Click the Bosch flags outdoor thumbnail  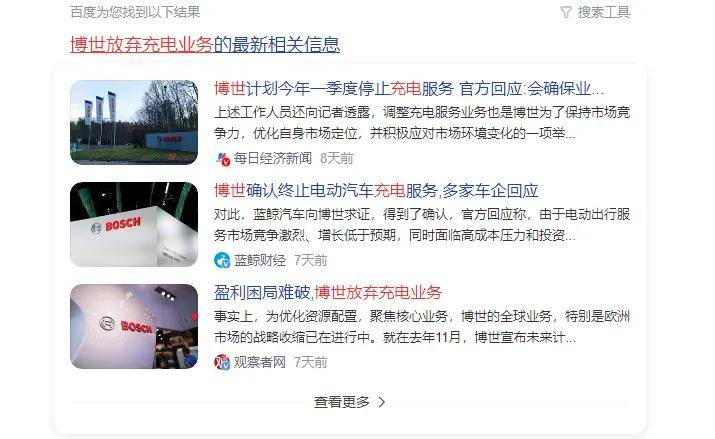134,122
